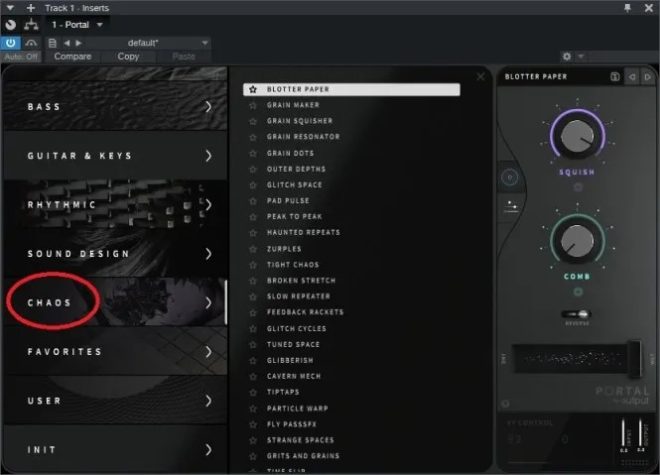Expand Init category chevron

tap(208, 450)
